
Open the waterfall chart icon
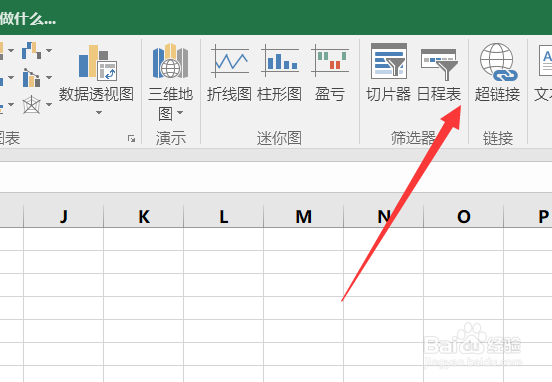pyautogui.click(x=31, y=50)
